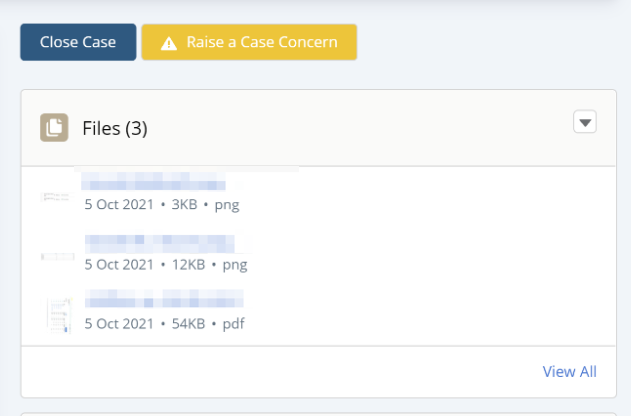Click the pdf file type label
631x416 pixels.
pos(233,324)
